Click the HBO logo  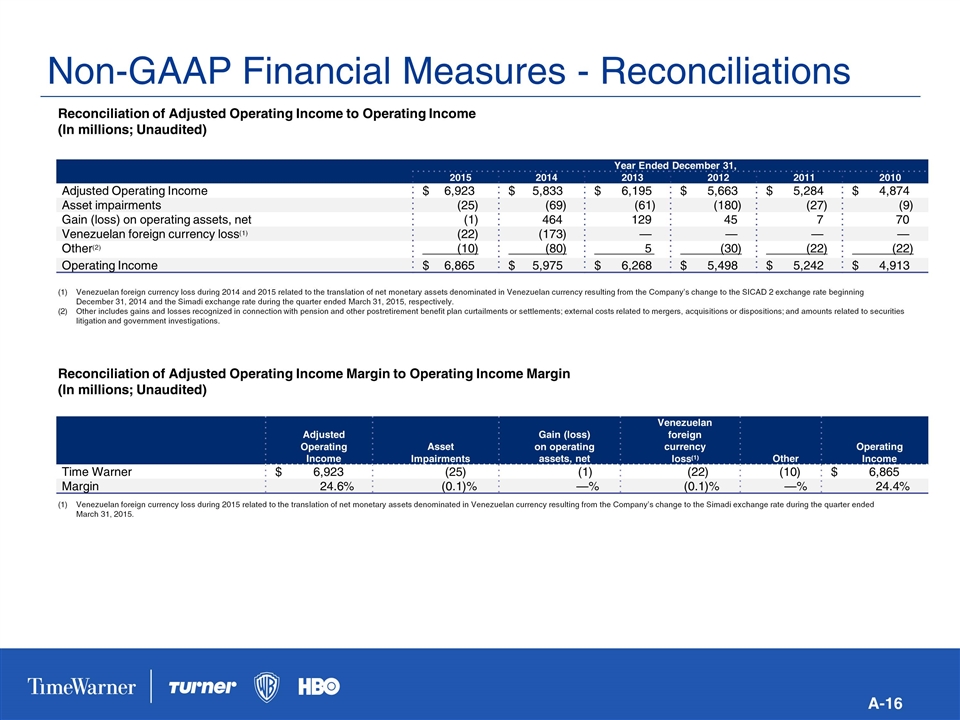[318, 687]
